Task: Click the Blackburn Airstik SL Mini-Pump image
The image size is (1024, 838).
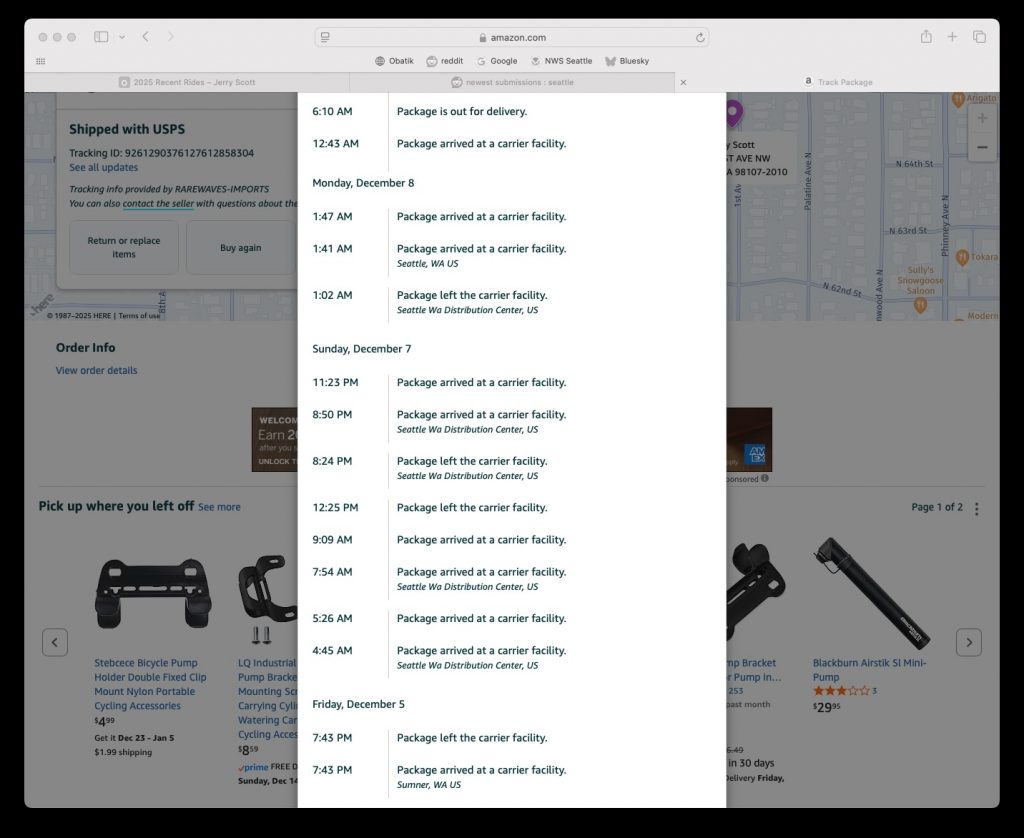Action: pyautogui.click(x=870, y=592)
